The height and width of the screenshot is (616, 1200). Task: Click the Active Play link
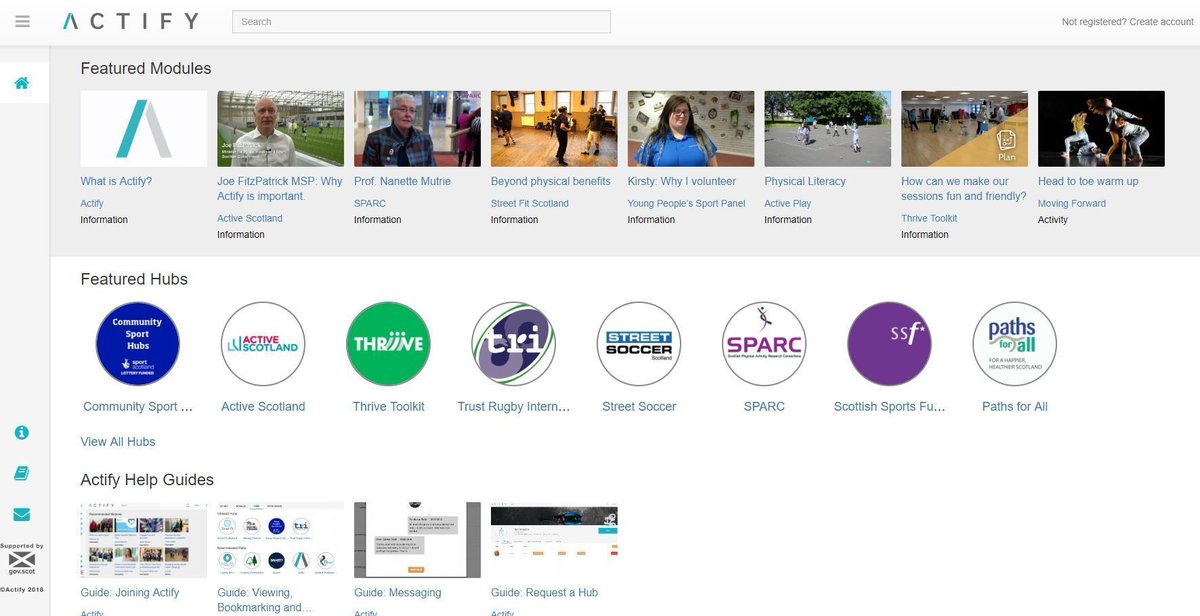pyautogui.click(x=788, y=203)
